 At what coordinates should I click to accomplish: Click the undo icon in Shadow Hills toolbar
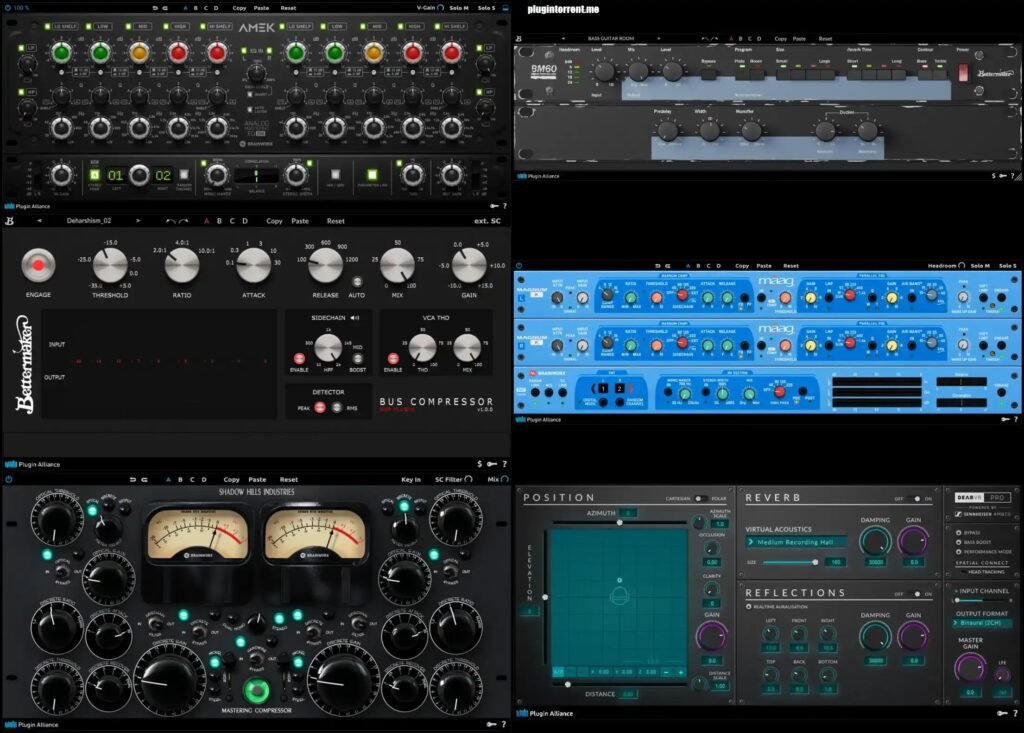tap(133, 480)
